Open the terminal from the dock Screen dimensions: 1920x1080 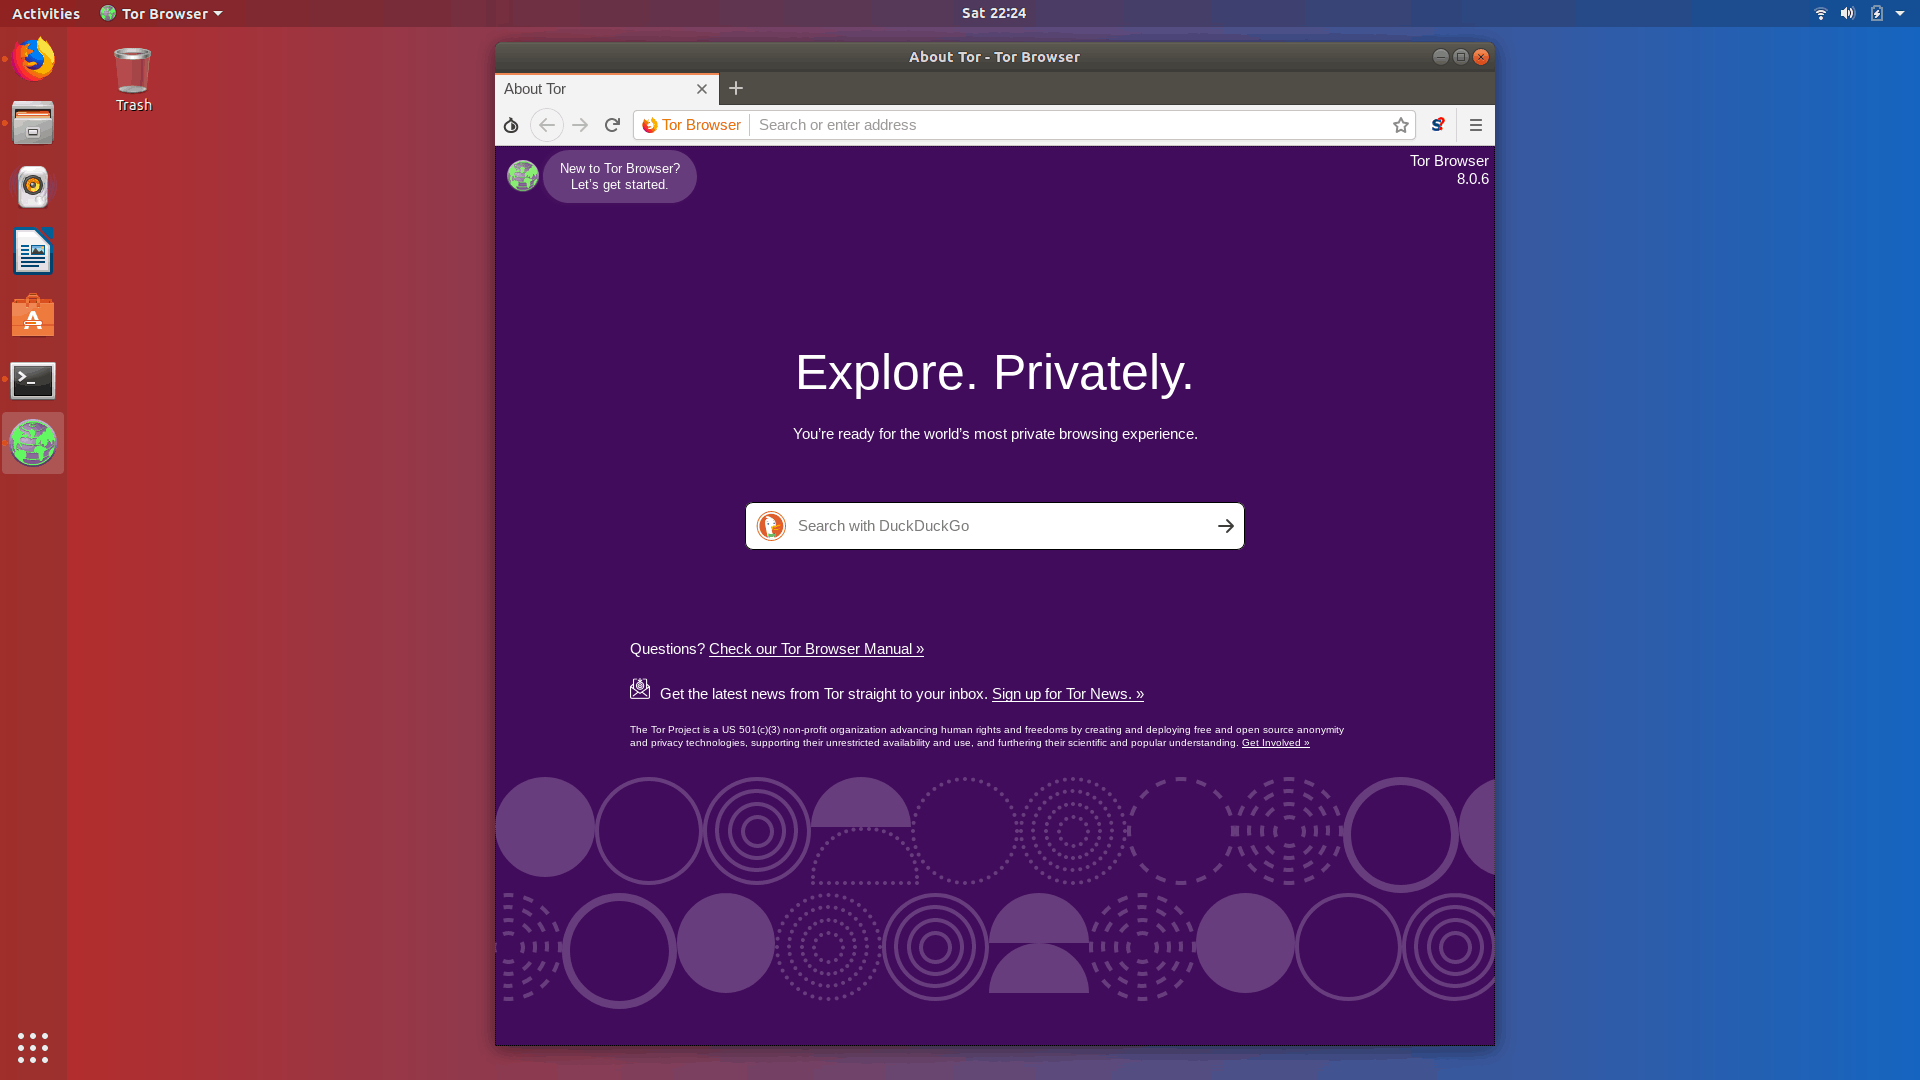point(33,380)
